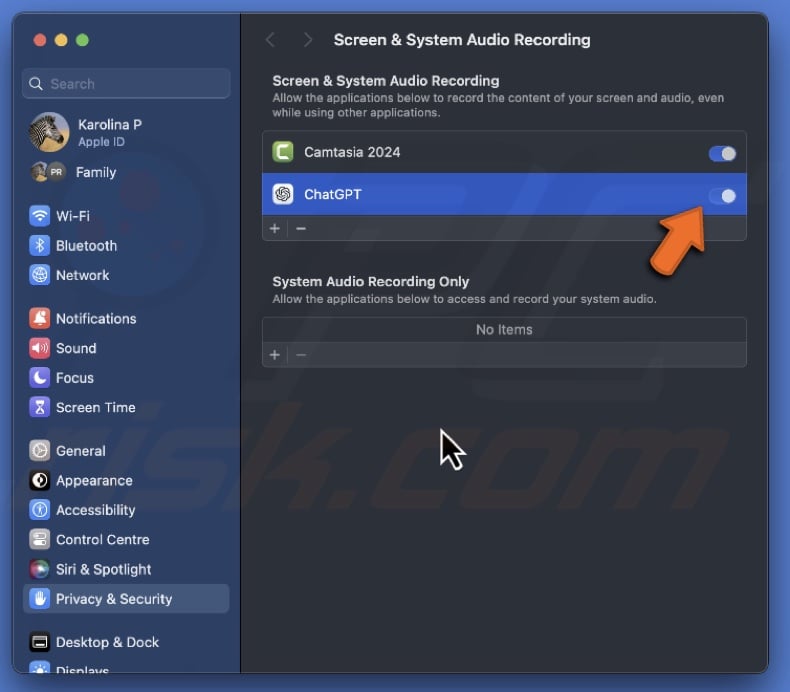The image size is (790, 692).
Task: Open the Network globe icon
Action: pos(39,275)
